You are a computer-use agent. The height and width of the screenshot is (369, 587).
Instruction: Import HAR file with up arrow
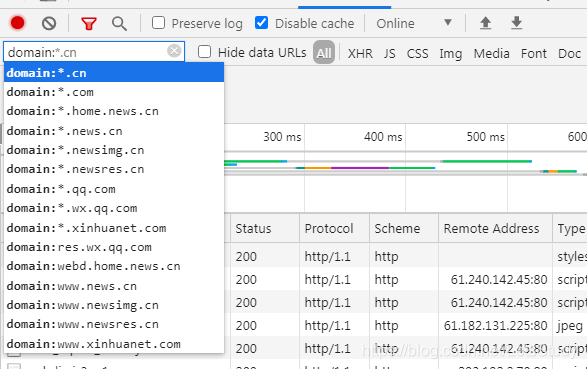(x=486, y=23)
